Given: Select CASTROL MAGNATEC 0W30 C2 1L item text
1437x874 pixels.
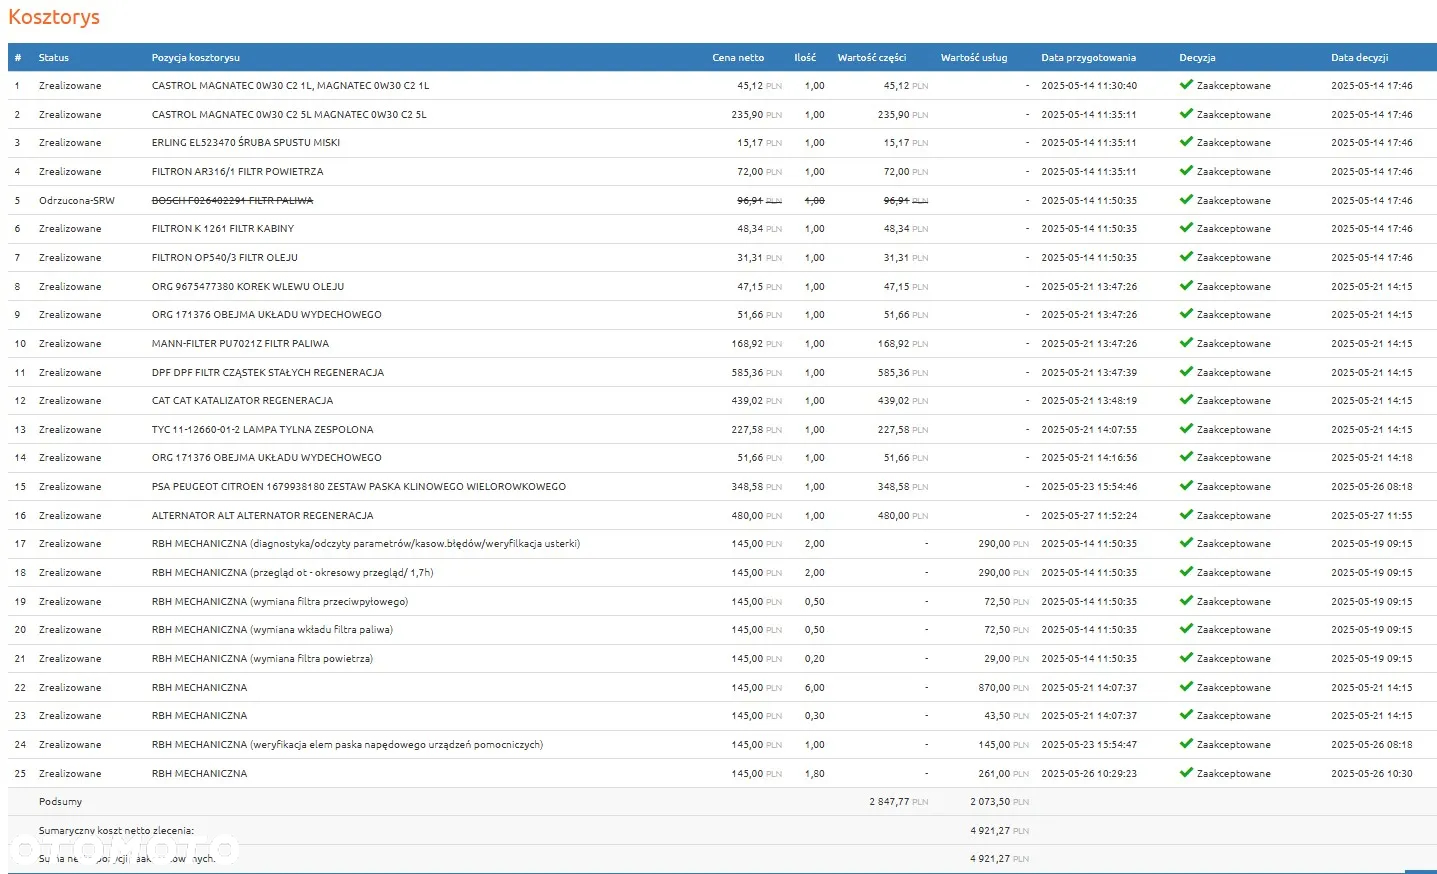Looking at the screenshot, I should point(290,85).
